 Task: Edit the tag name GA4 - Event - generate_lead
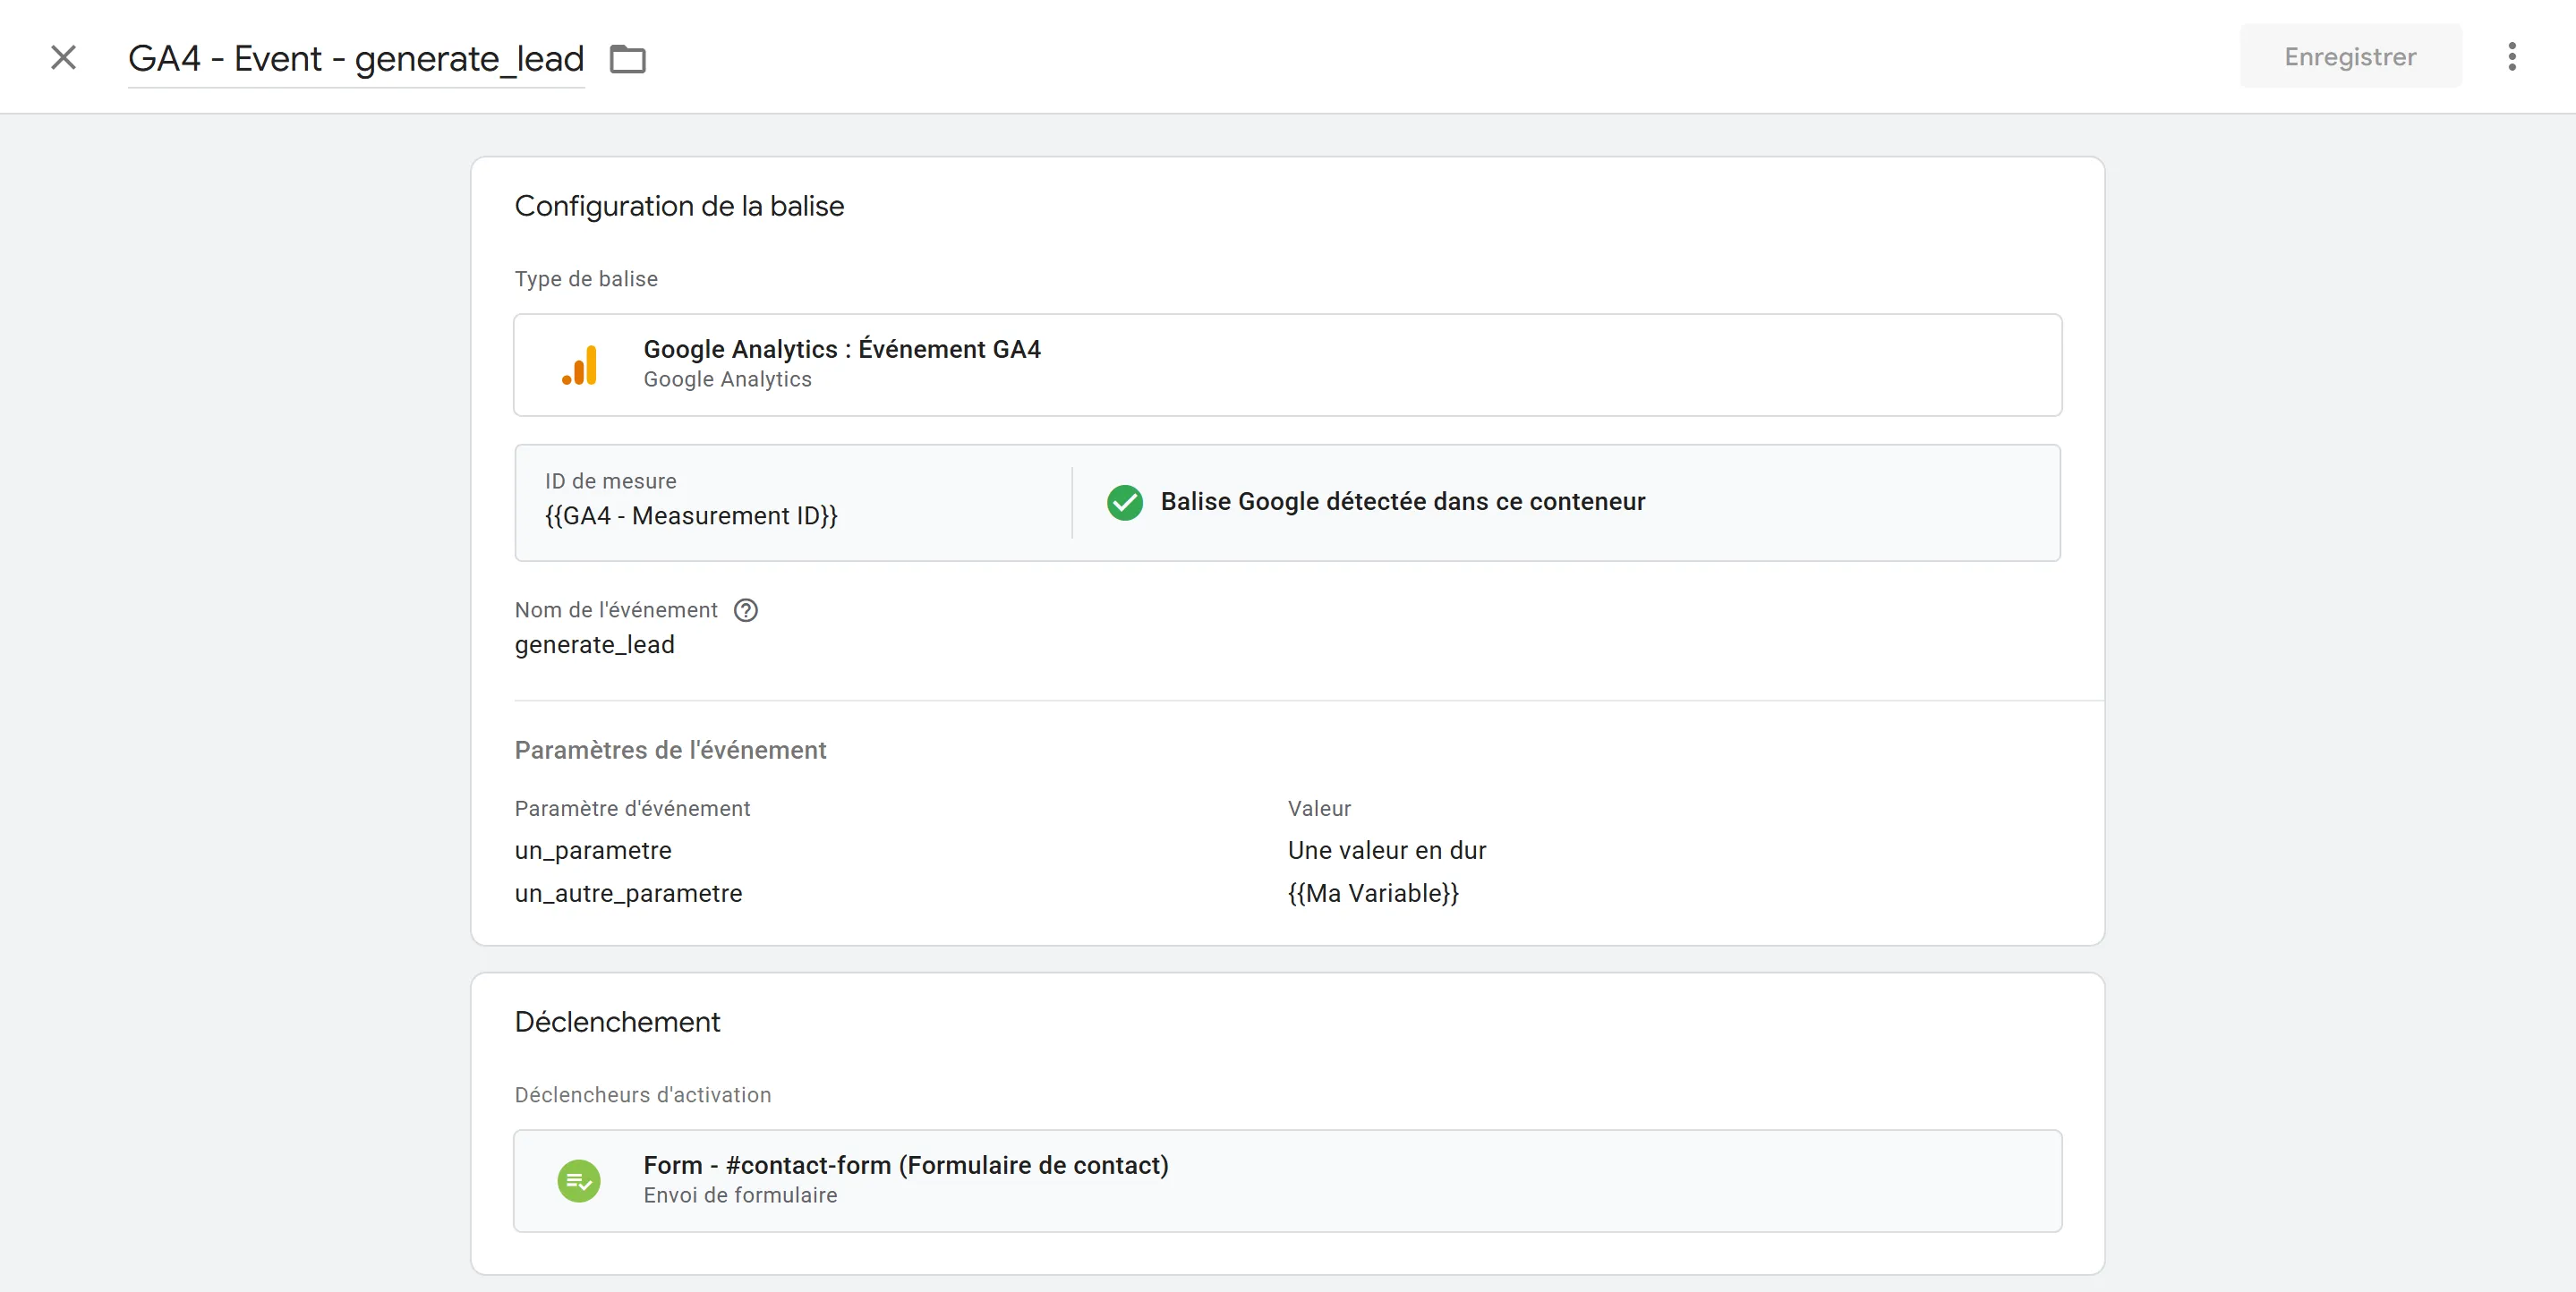pyautogui.click(x=356, y=59)
